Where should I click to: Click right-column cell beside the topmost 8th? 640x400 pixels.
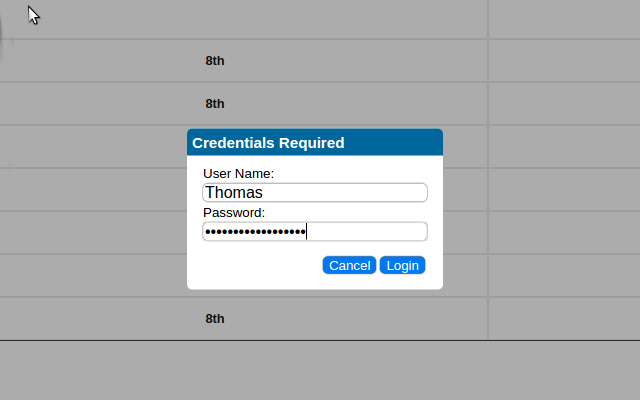(x=563, y=61)
